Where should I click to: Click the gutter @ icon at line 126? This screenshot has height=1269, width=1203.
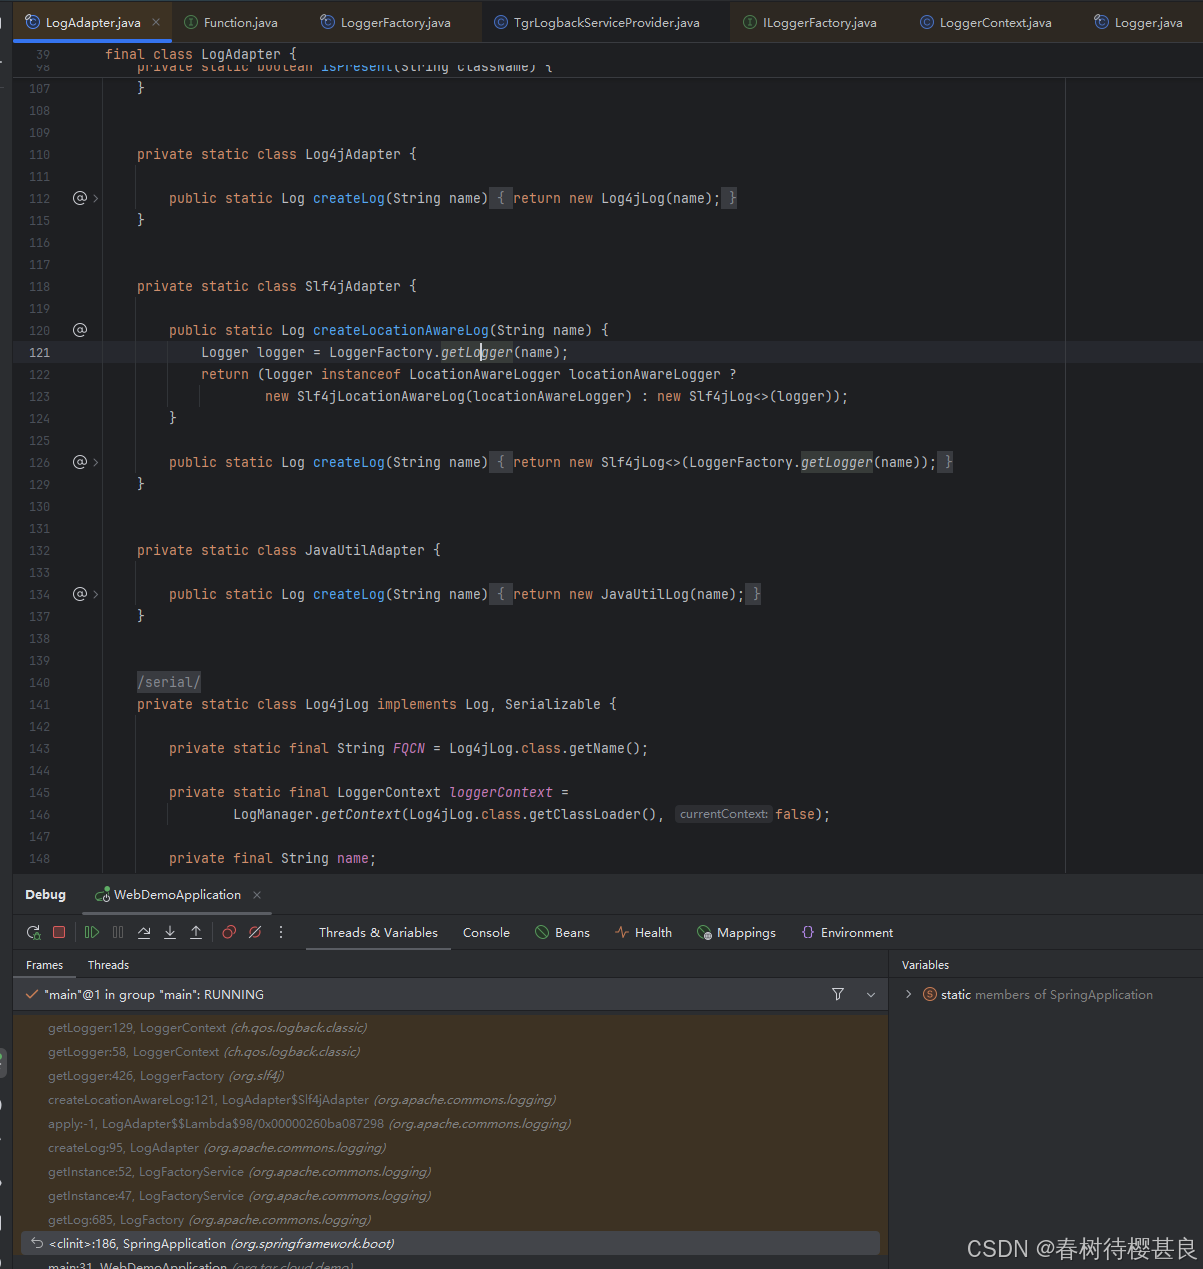(x=80, y=462)
